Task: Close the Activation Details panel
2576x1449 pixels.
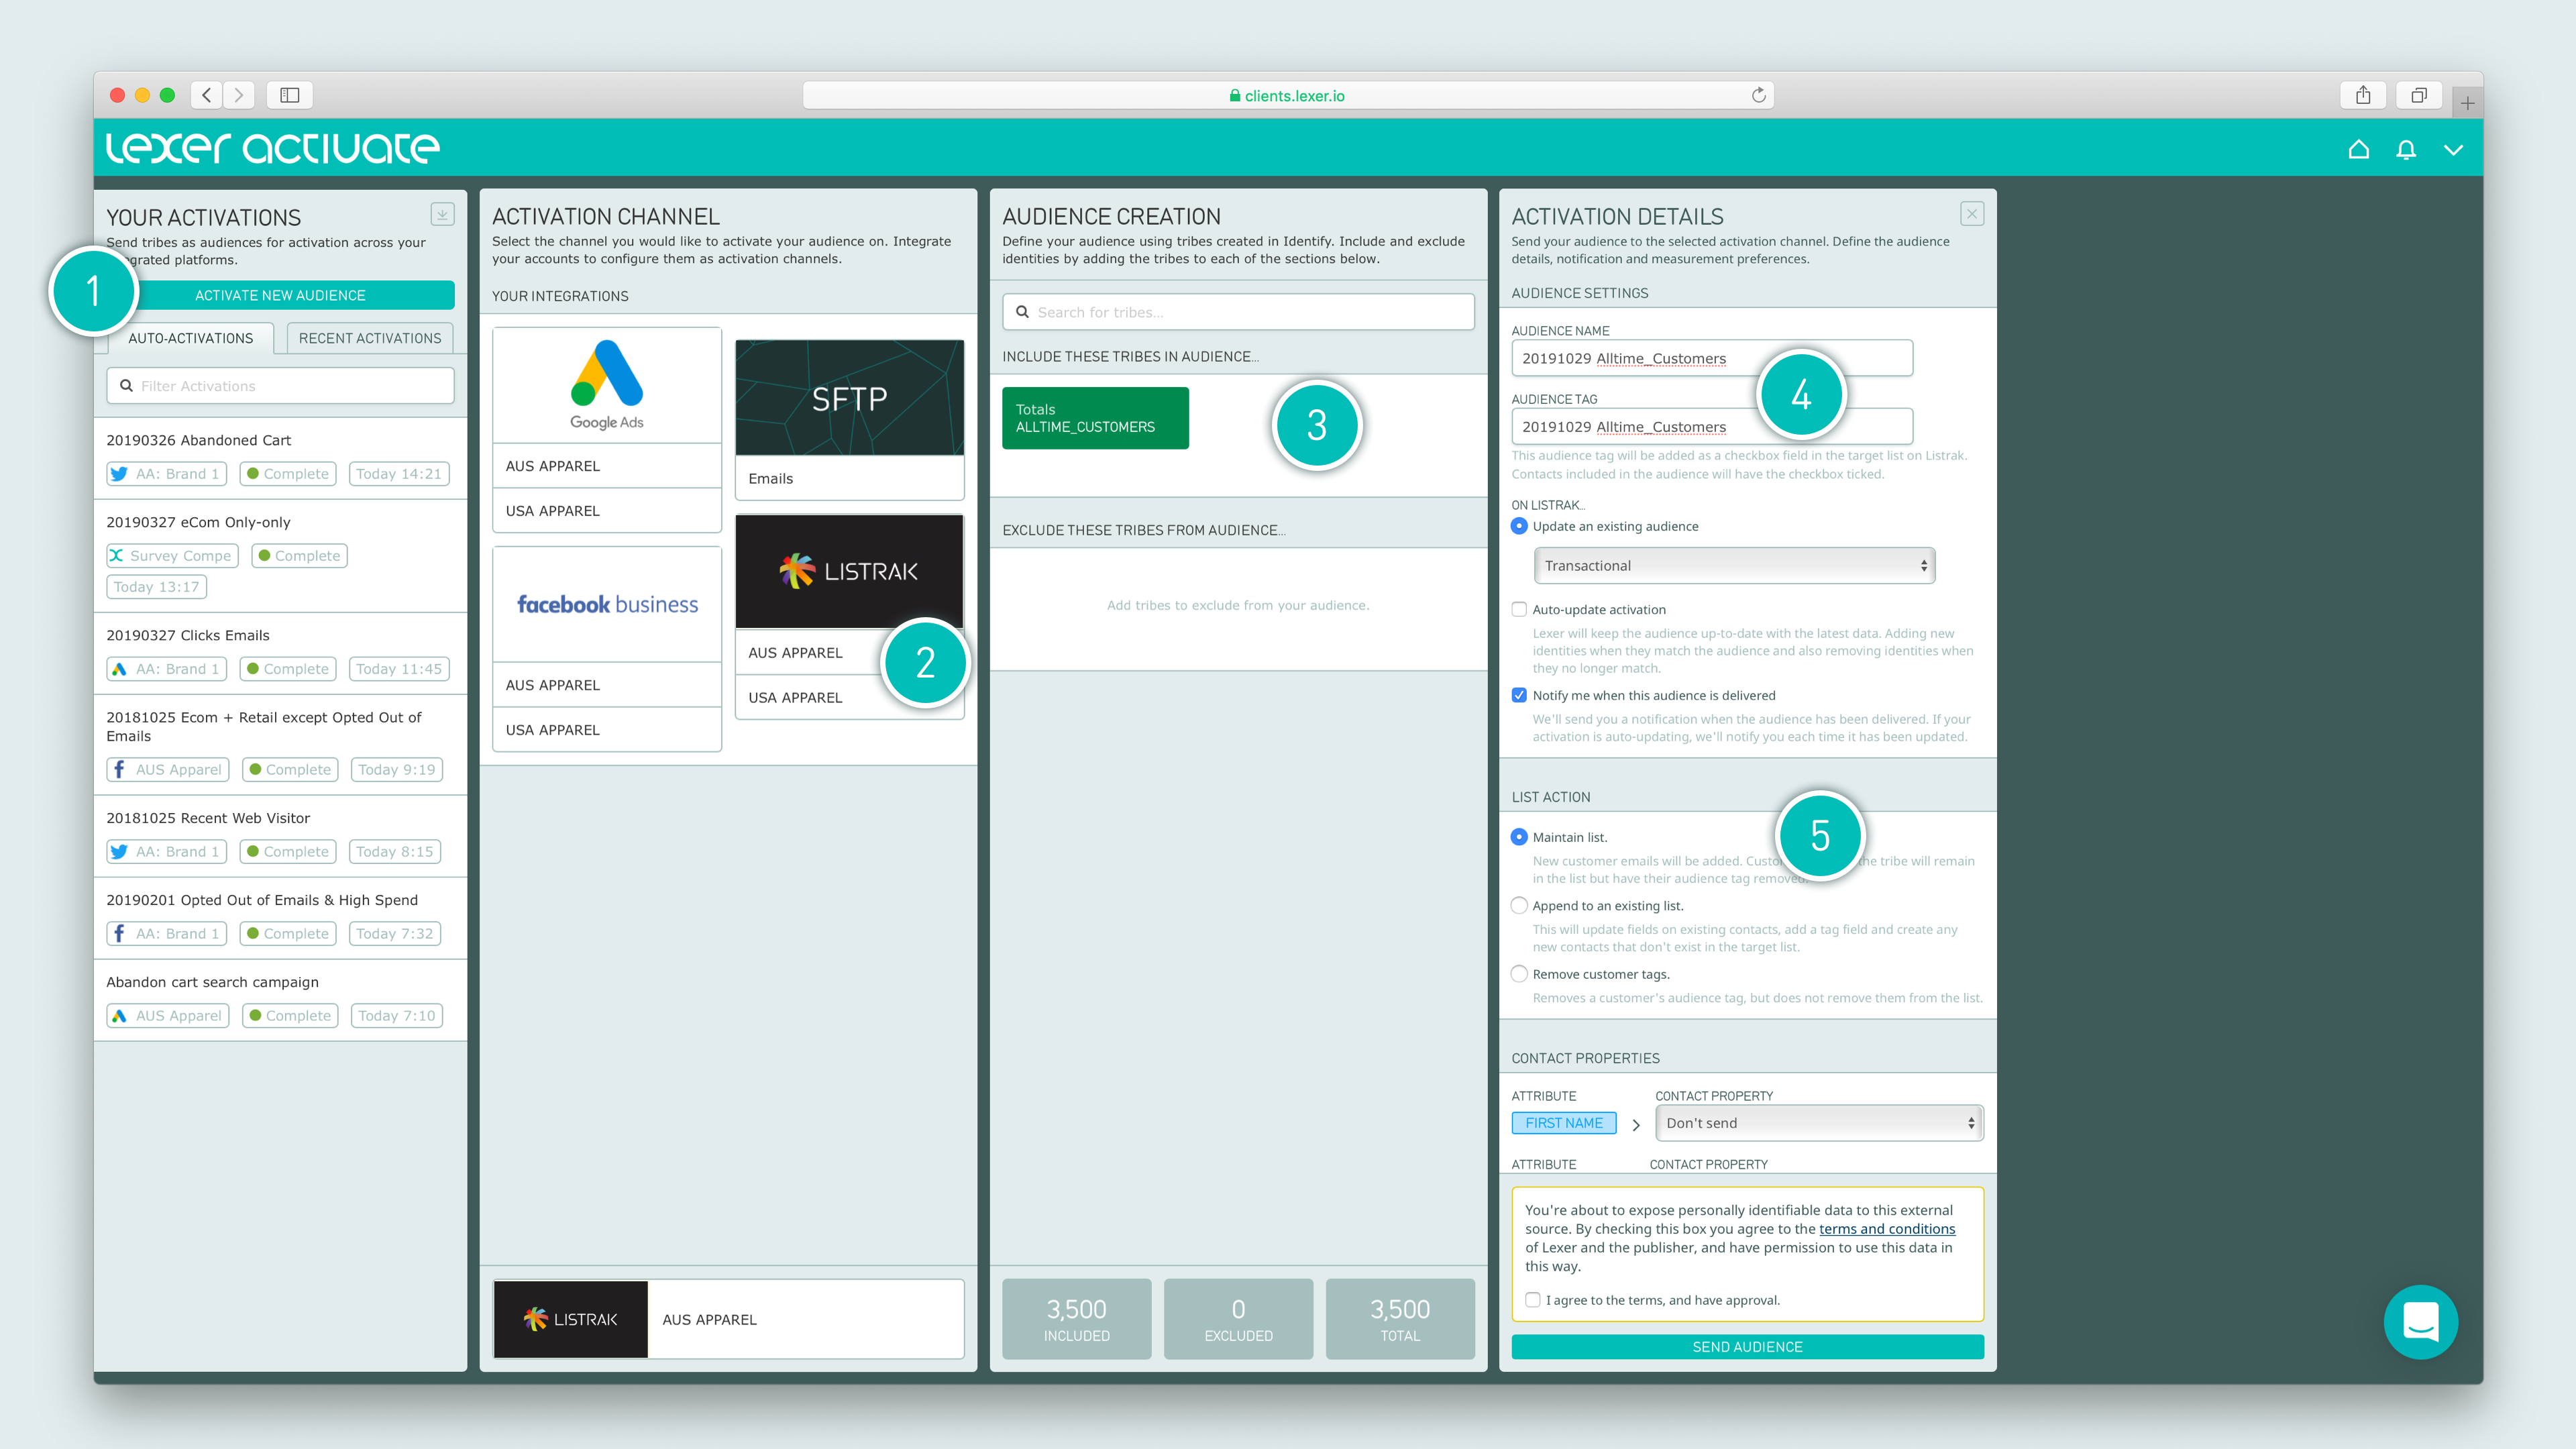Action: [x=1972, y=214]
